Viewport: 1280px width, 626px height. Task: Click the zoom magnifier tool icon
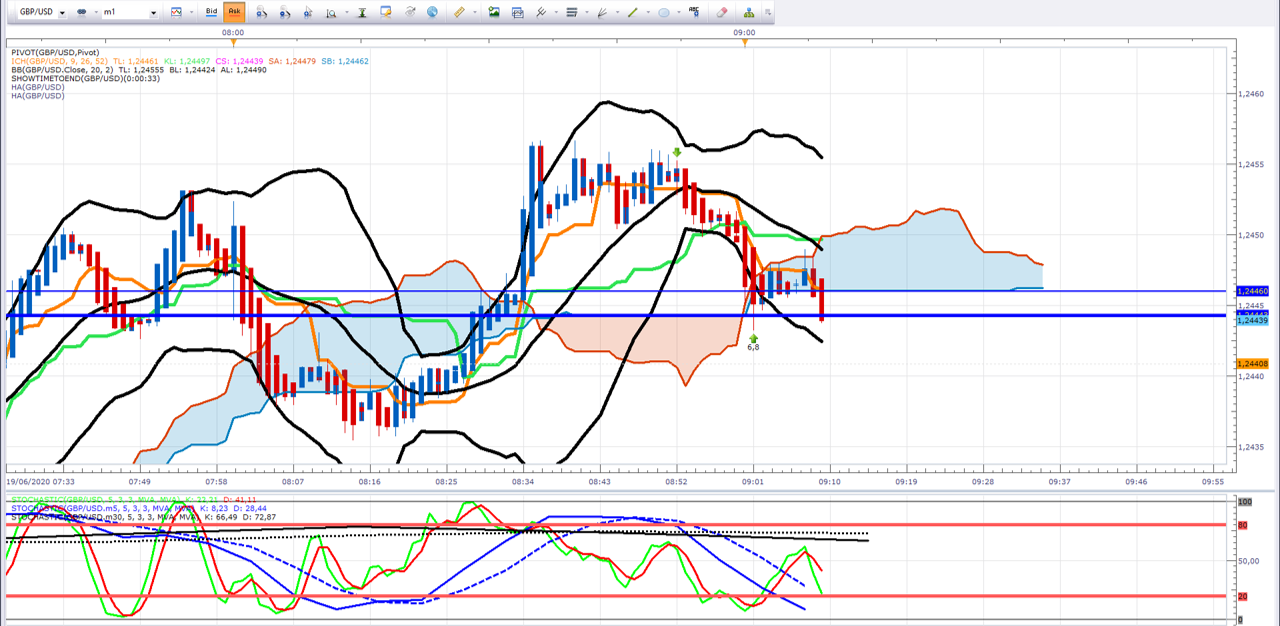[331, 13]
